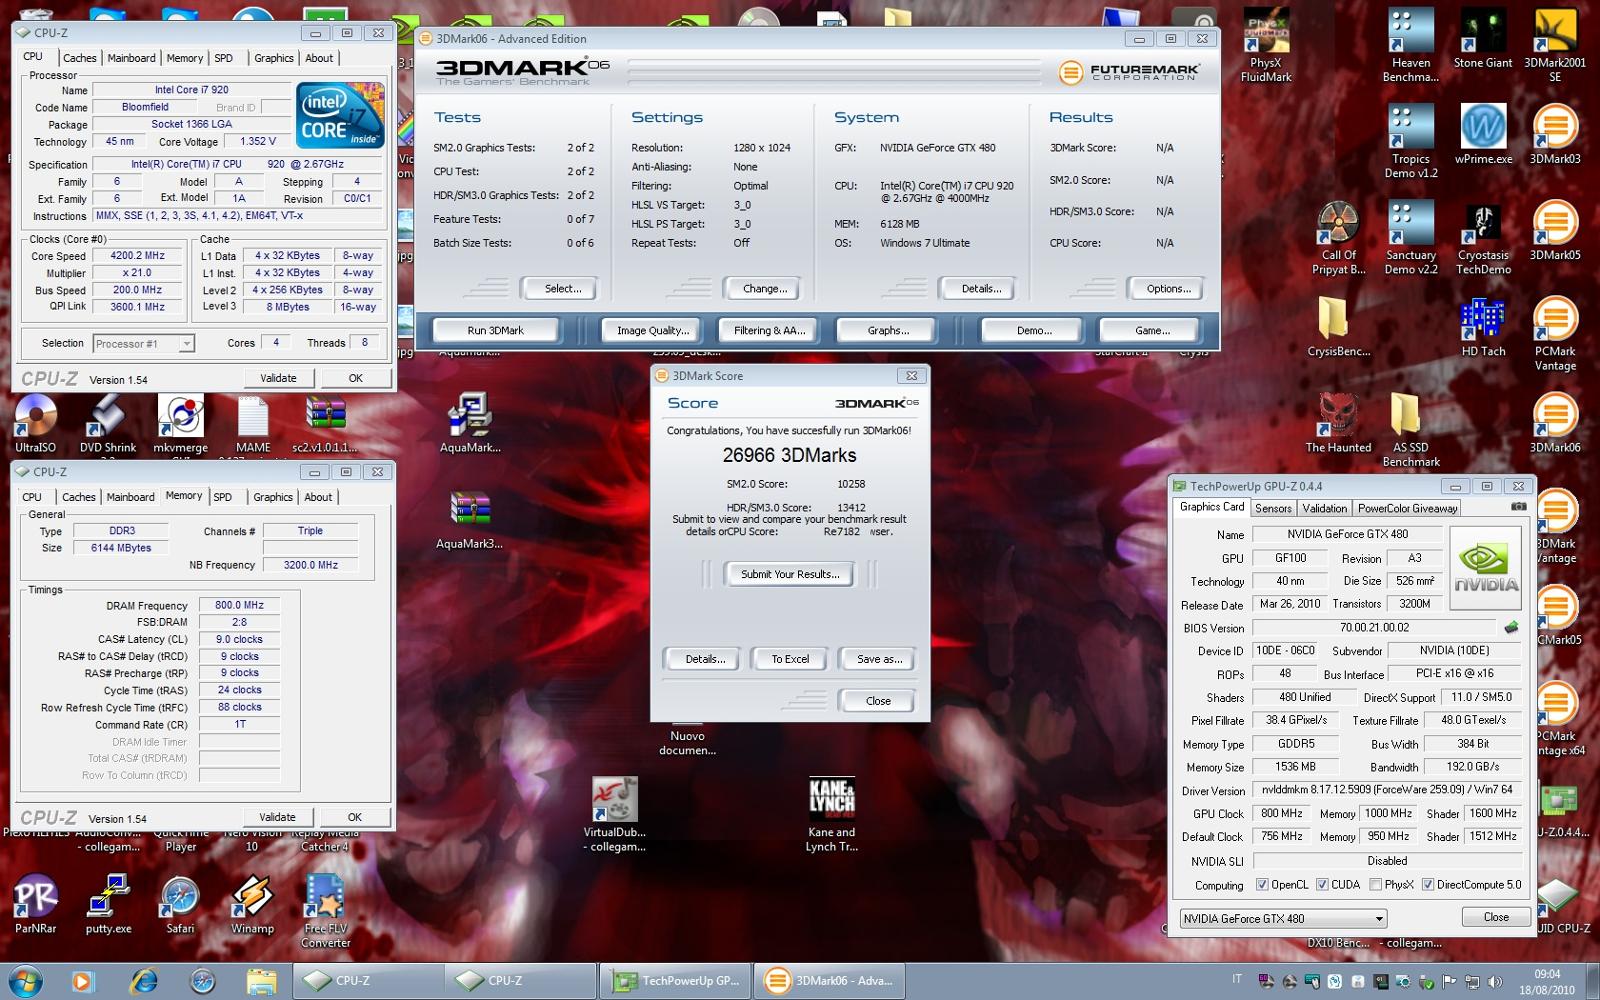Launch Free FLV Converter icon

coord(325,910)
